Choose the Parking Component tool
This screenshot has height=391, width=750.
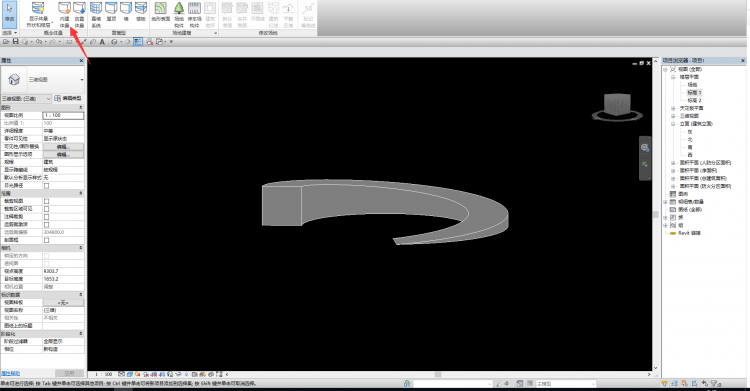(194, 14)
